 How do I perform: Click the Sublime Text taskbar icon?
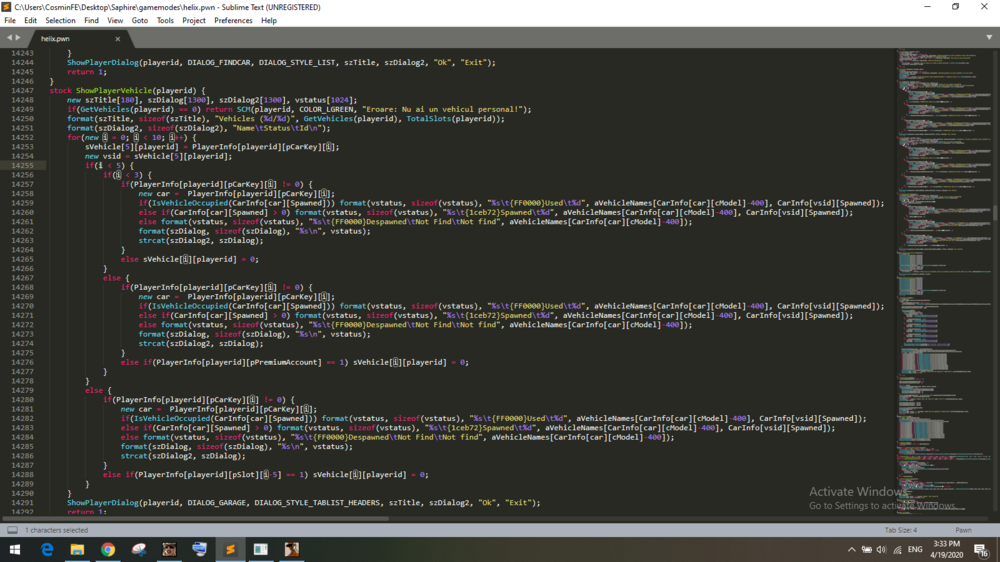pyautogui.click(x=230, y=549)
